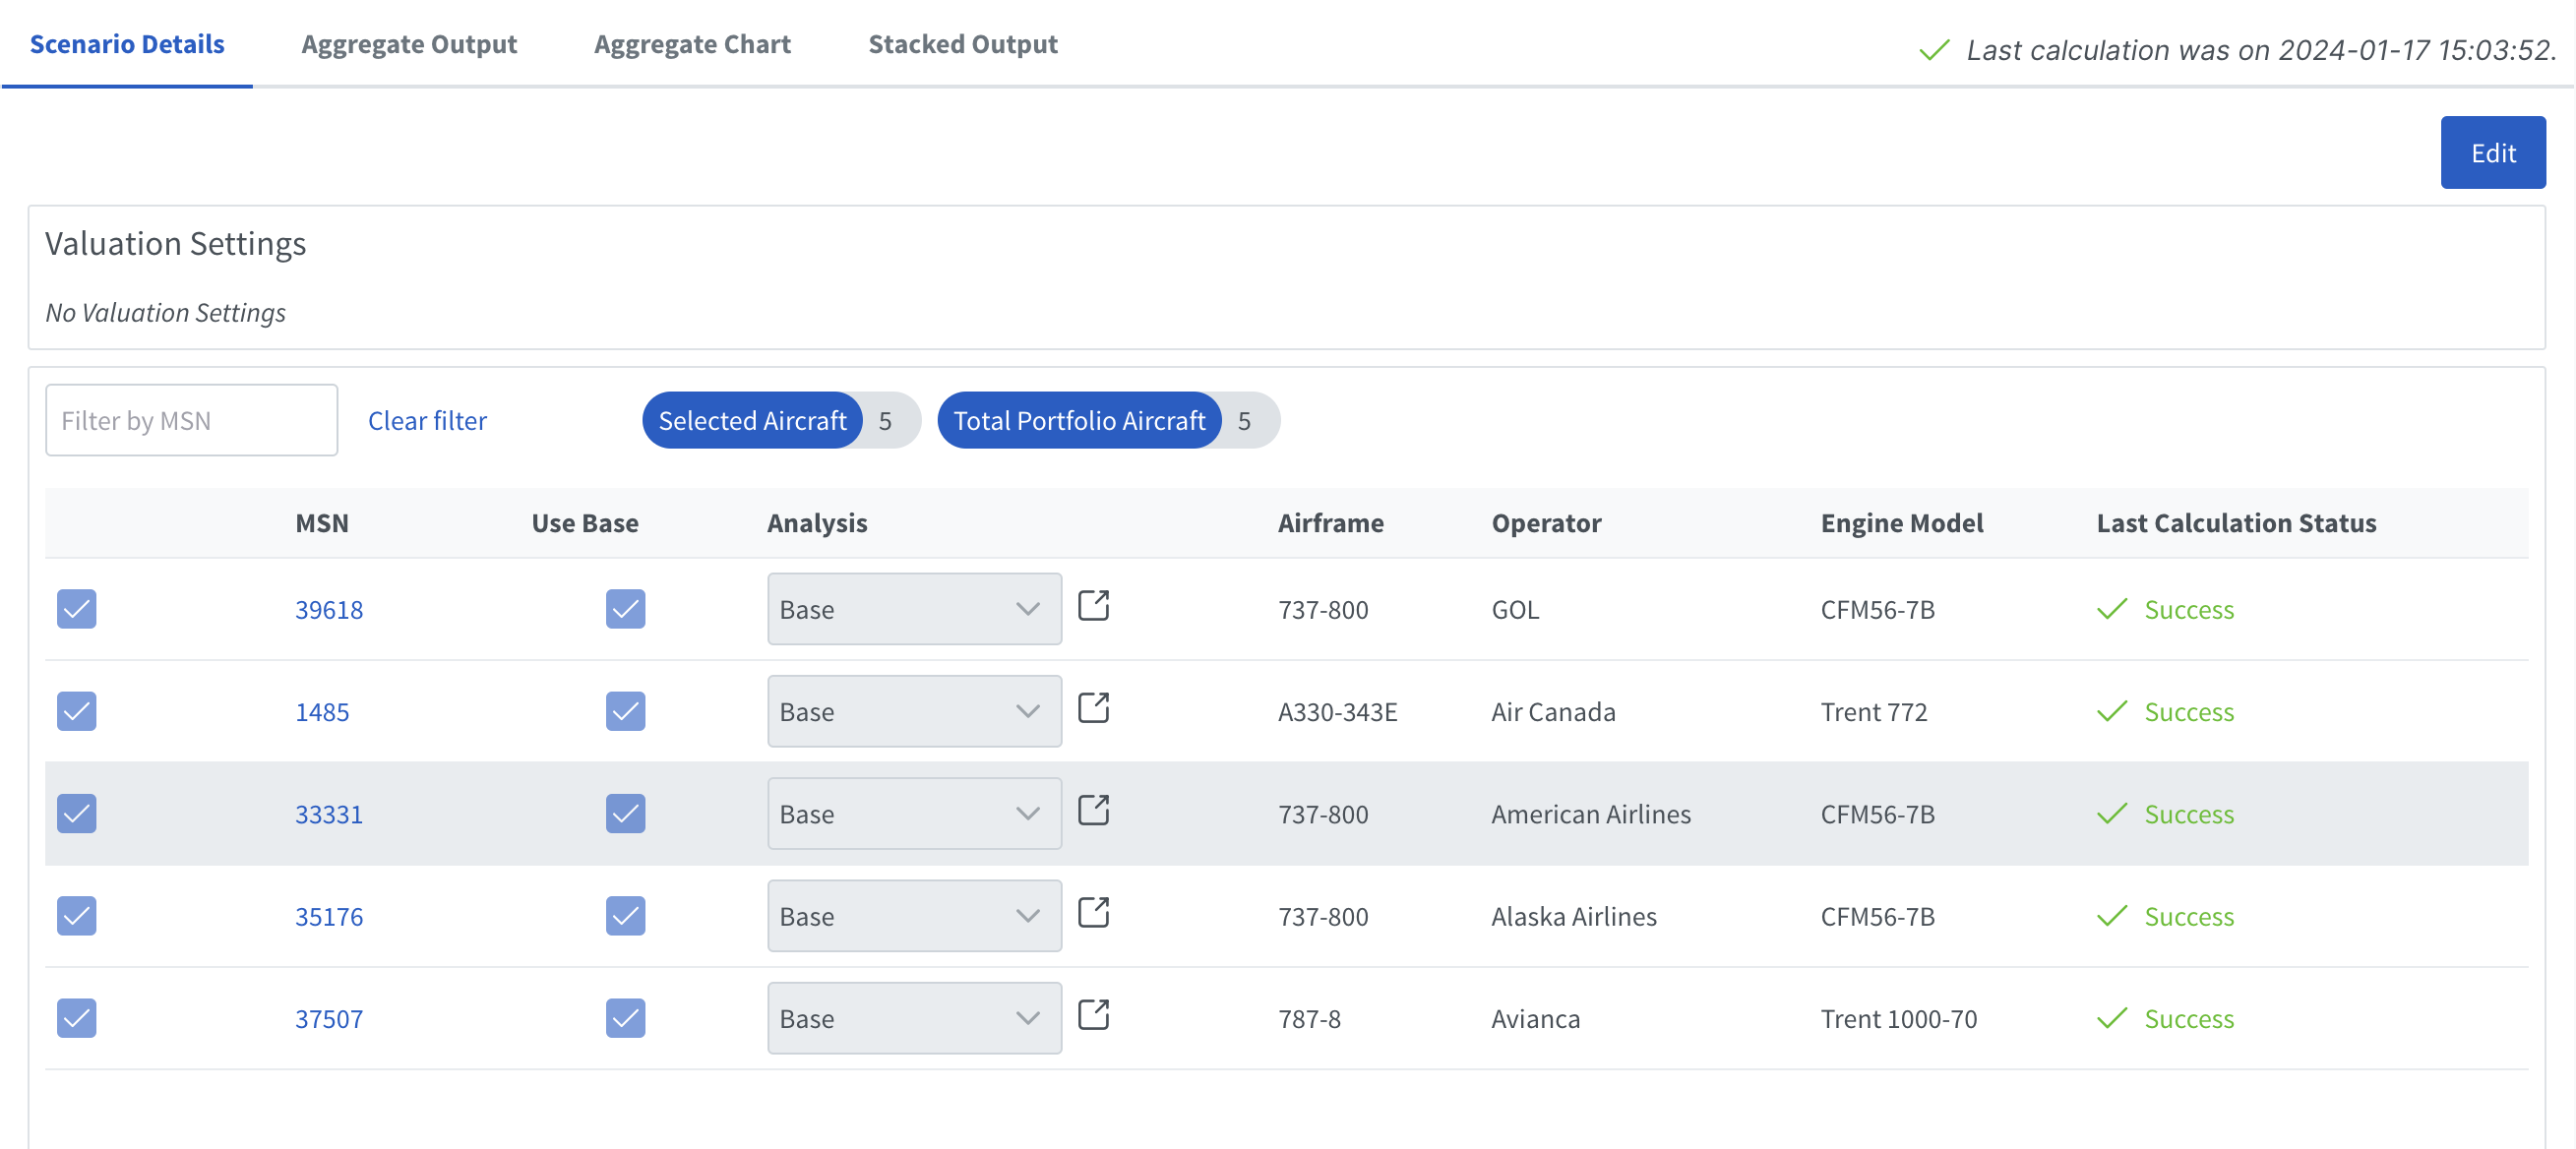Open external link icon for MSN 1485

tap(1093, 708)
